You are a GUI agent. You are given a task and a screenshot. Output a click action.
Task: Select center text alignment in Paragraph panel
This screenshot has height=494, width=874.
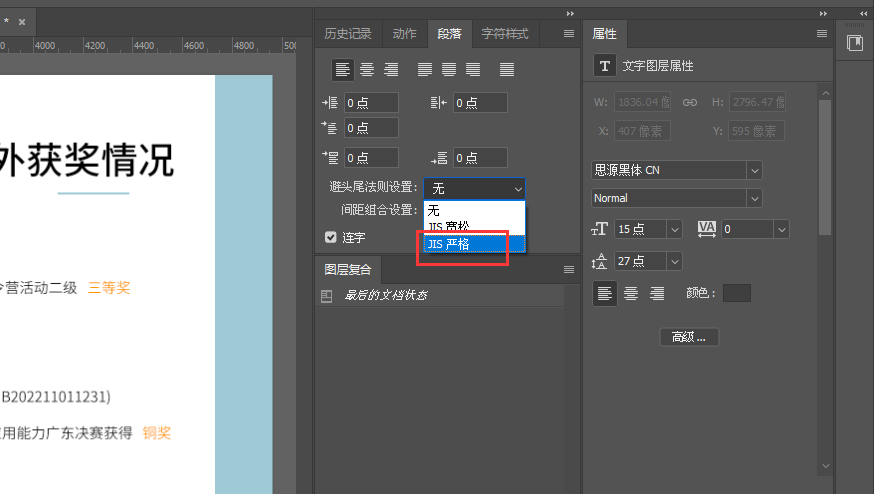tap(367, 70)
